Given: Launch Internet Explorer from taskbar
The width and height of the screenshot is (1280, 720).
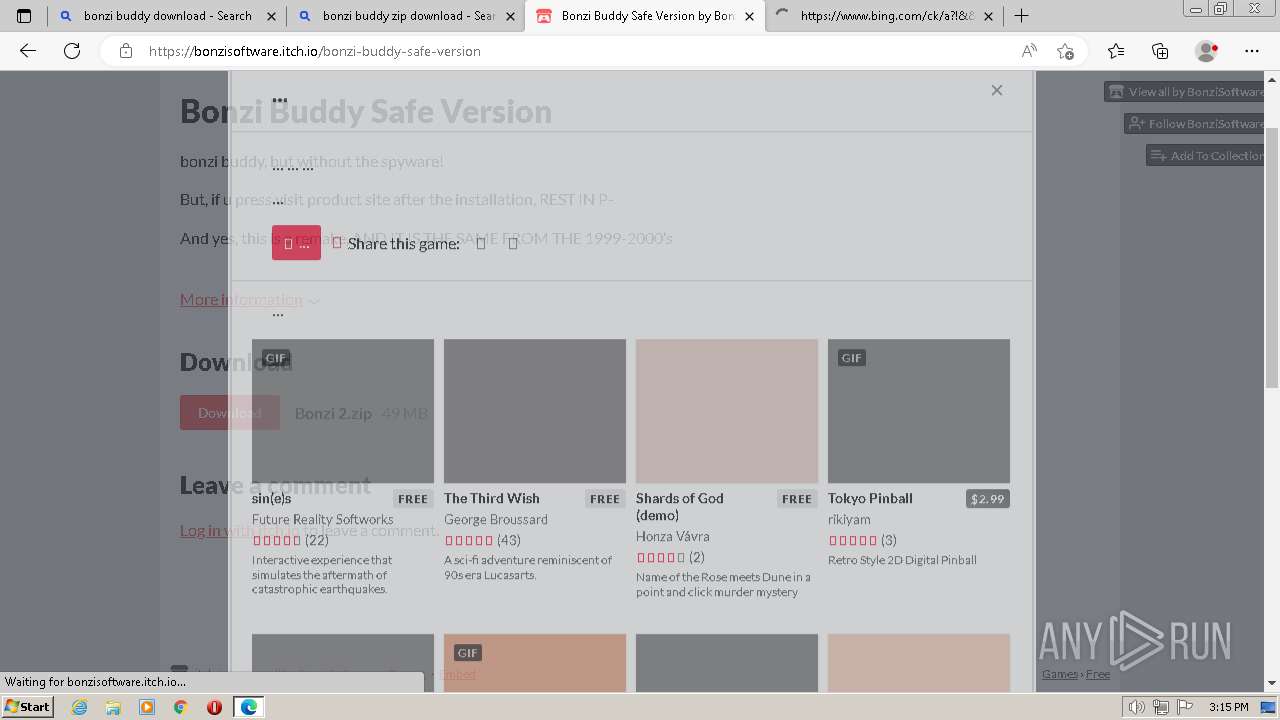Looking at the screenshot, I should [79, 707].
